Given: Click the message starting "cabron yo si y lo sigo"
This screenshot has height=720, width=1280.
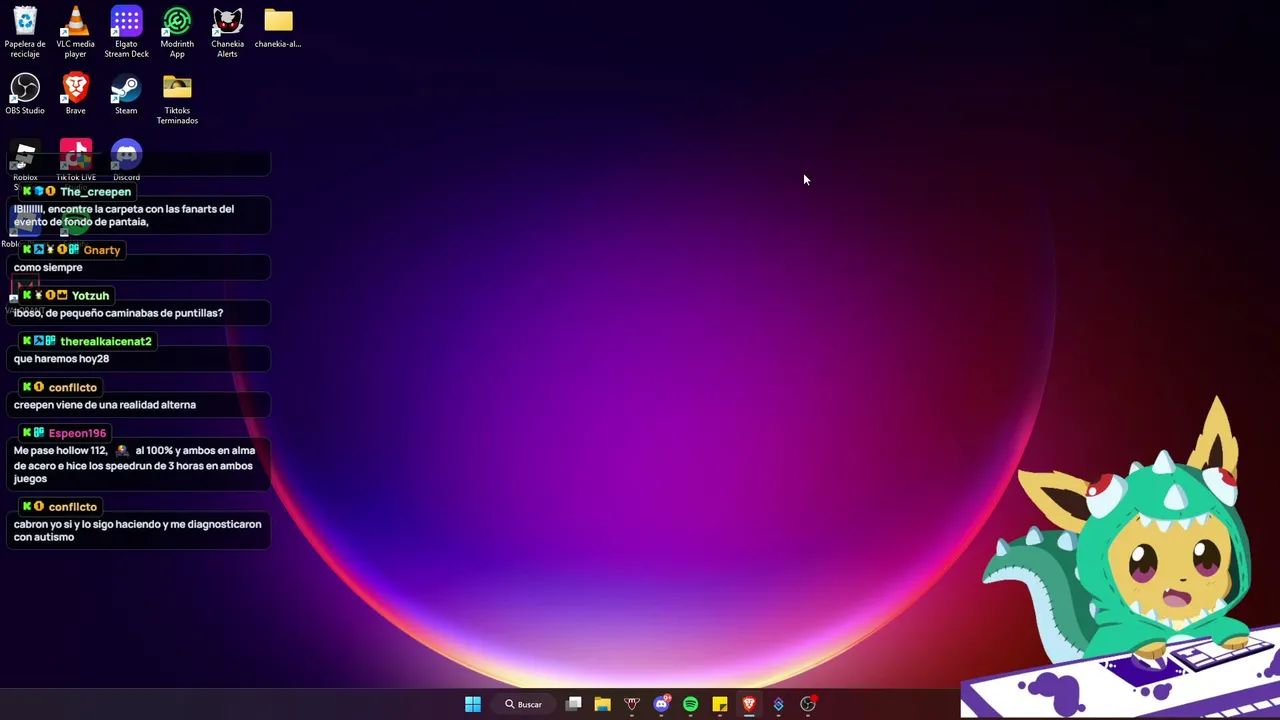Looking at the screenshot, I should tap(137, 531).
